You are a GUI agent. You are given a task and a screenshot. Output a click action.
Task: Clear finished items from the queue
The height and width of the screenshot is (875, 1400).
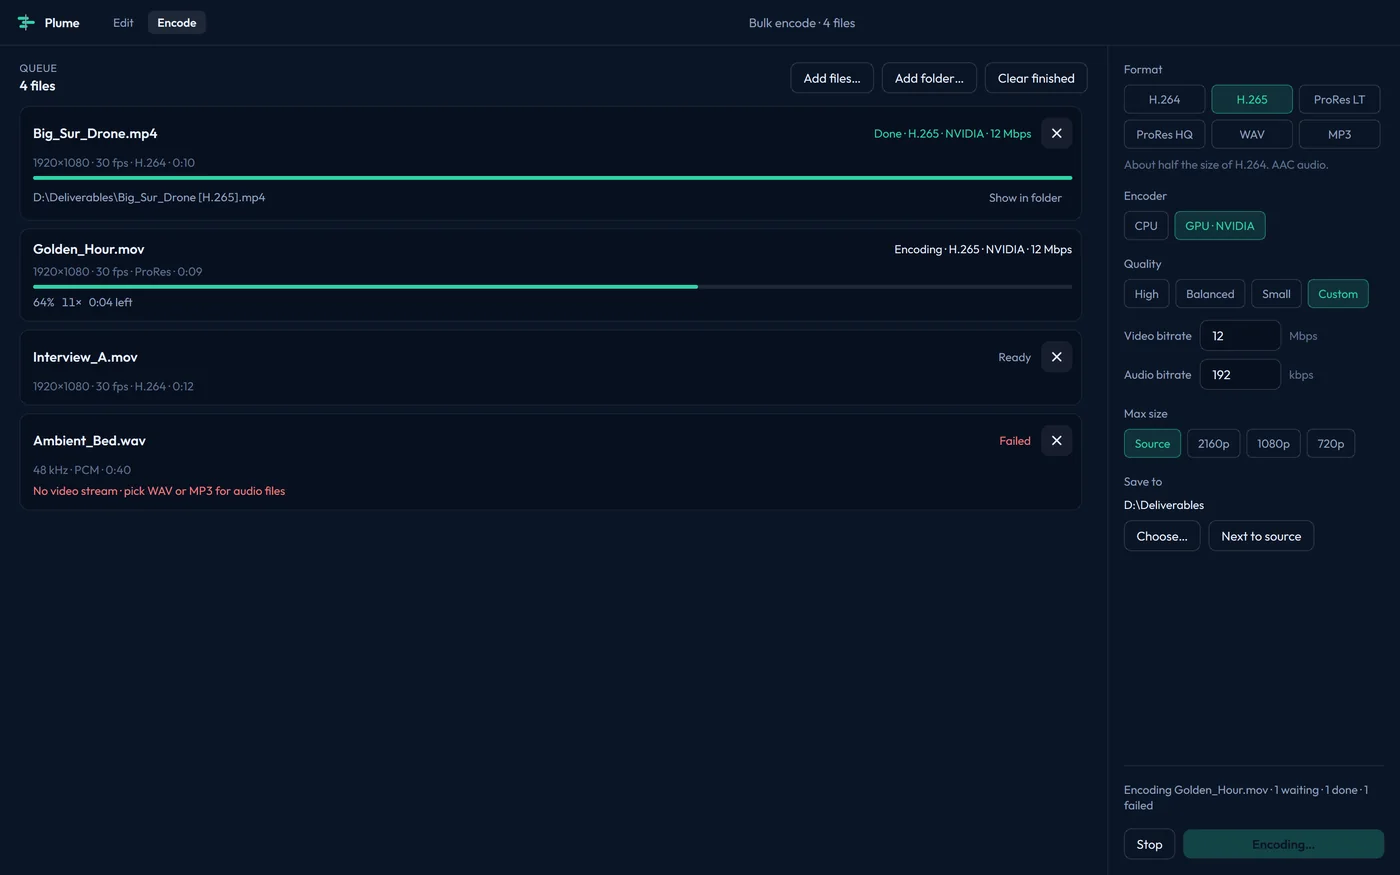coord(1036,78)
